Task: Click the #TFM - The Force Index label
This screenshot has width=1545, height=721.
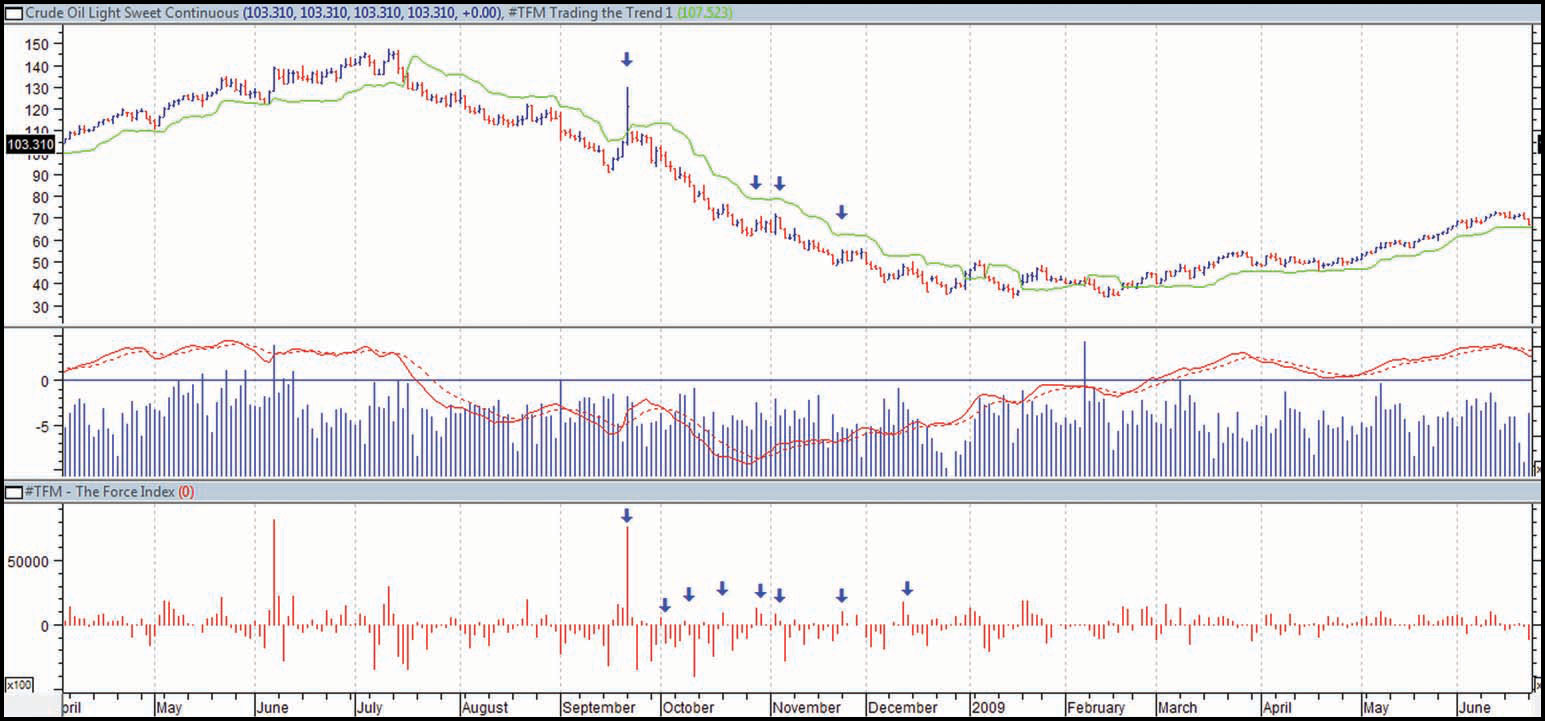Action: pyautogui.click(x=100, y=492)
